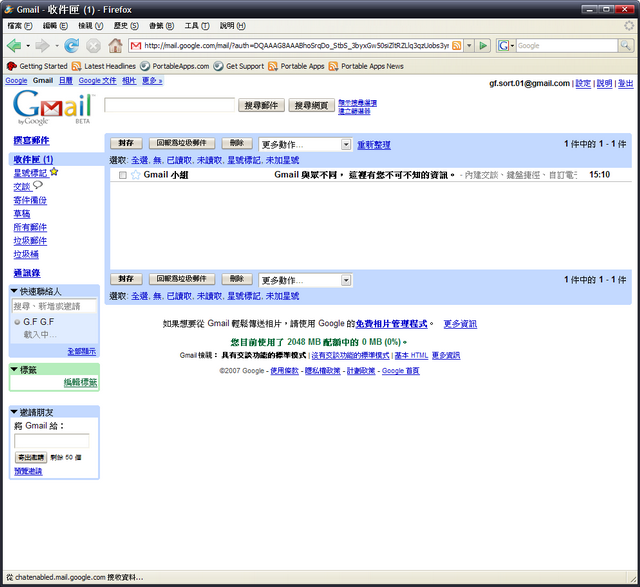Click the activity throbber icon near the menu bar
Screen dimensions: 640x587
629,26
